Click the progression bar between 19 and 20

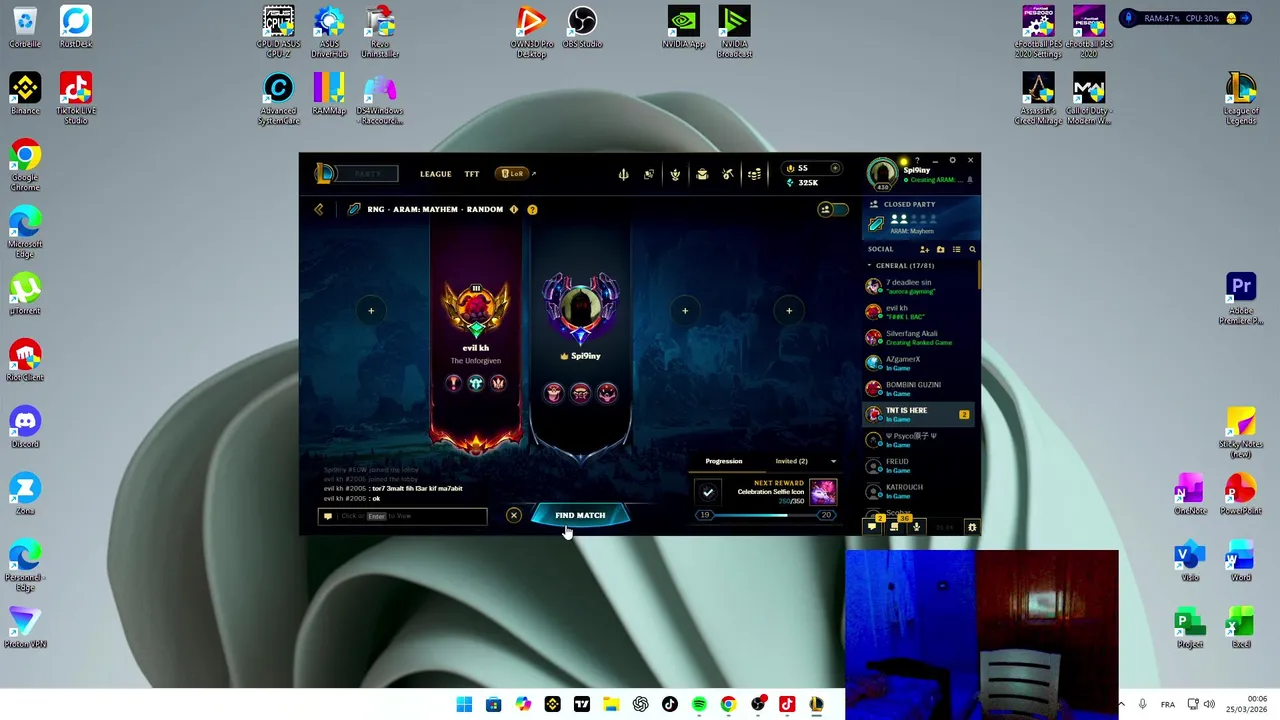pos(765,515)
